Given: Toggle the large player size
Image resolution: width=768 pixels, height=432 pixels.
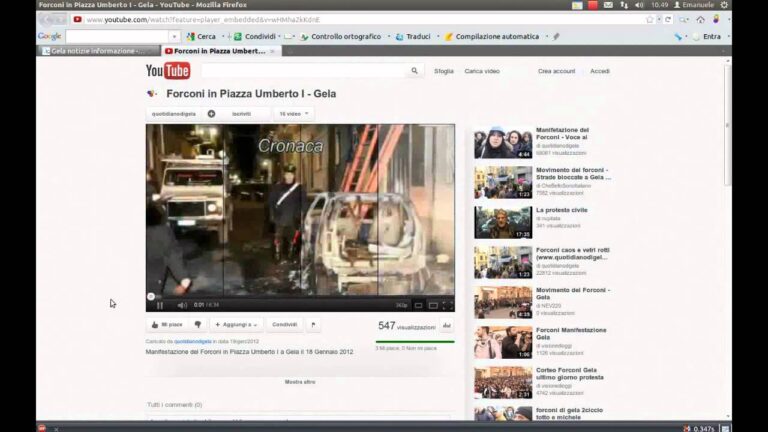Looking at the screenshot, I should [433, 305].
